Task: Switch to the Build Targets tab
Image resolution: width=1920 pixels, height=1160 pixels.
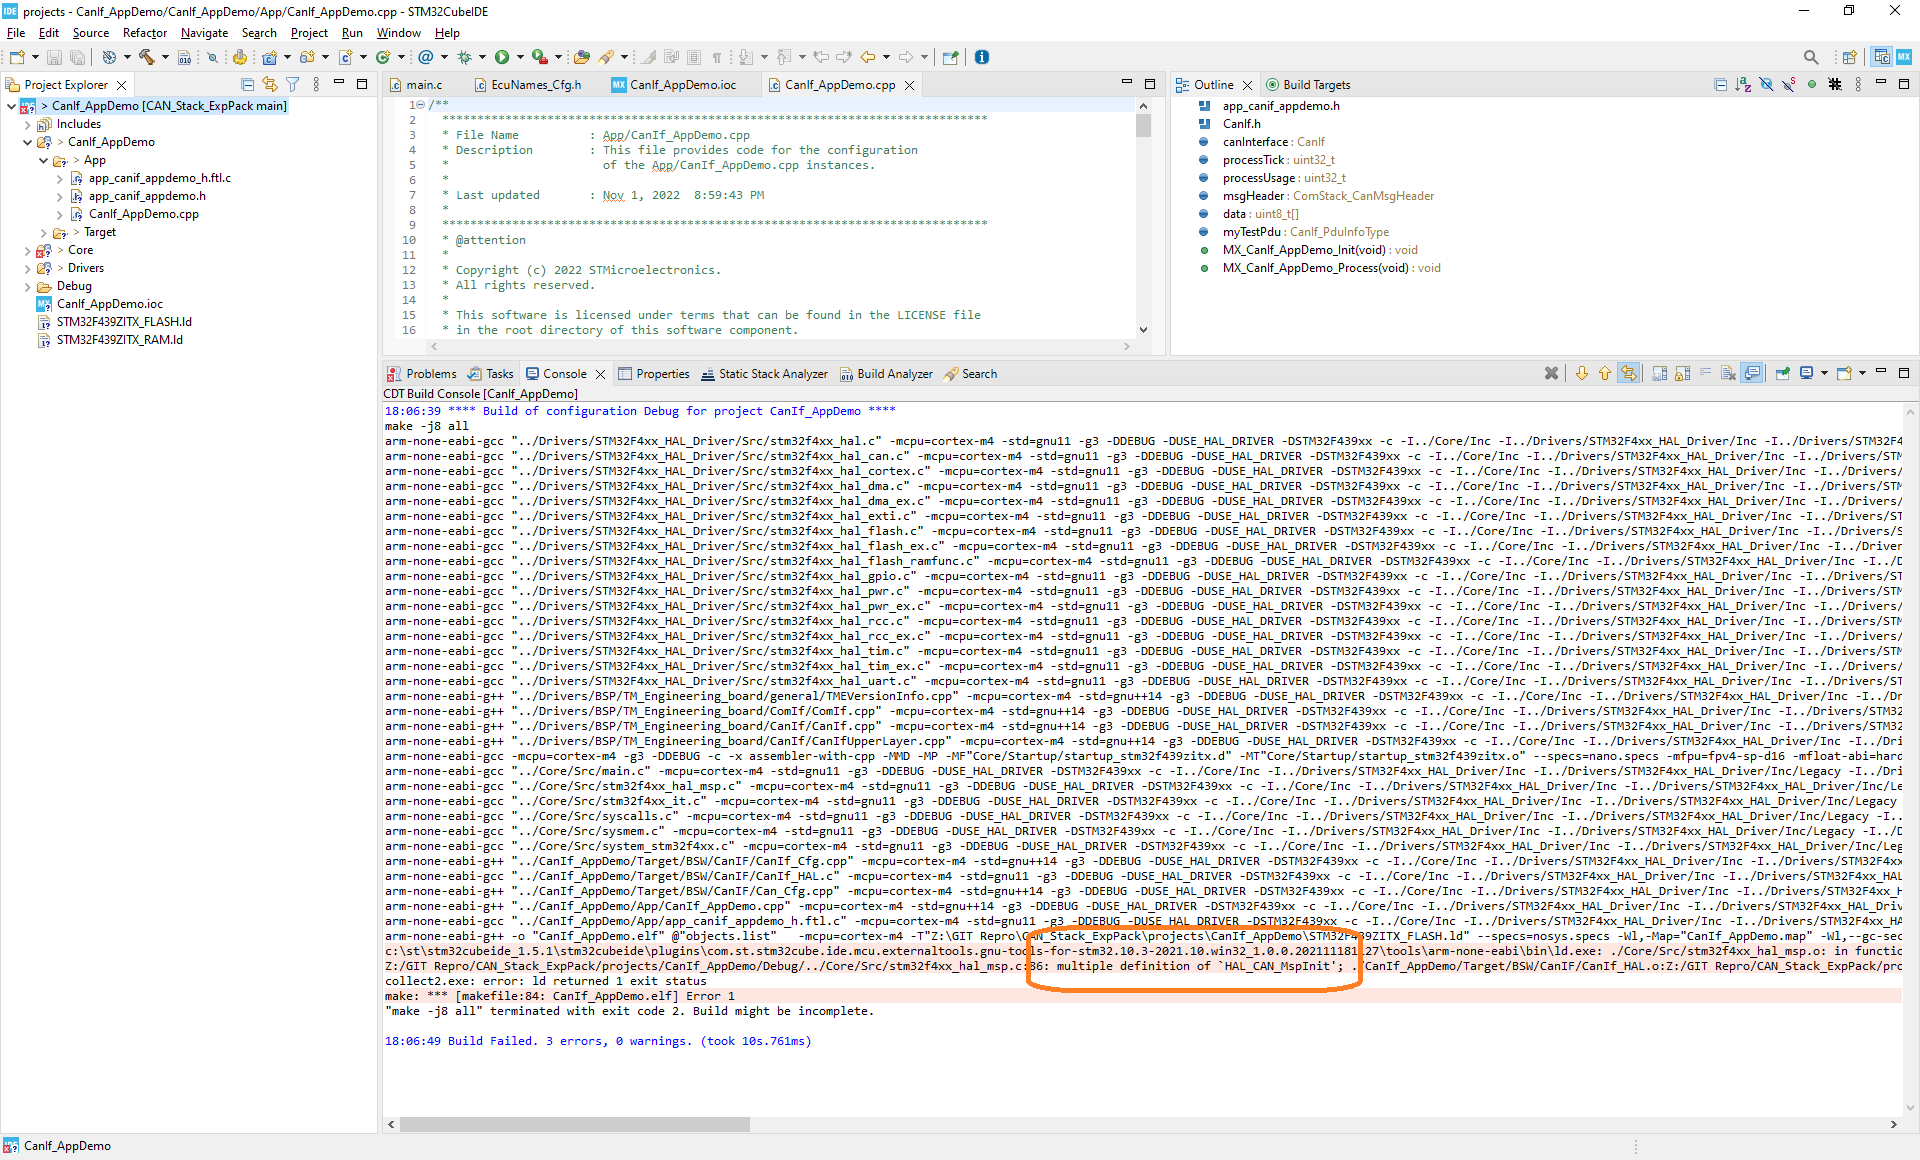Action: click(x=1308, y=85)
